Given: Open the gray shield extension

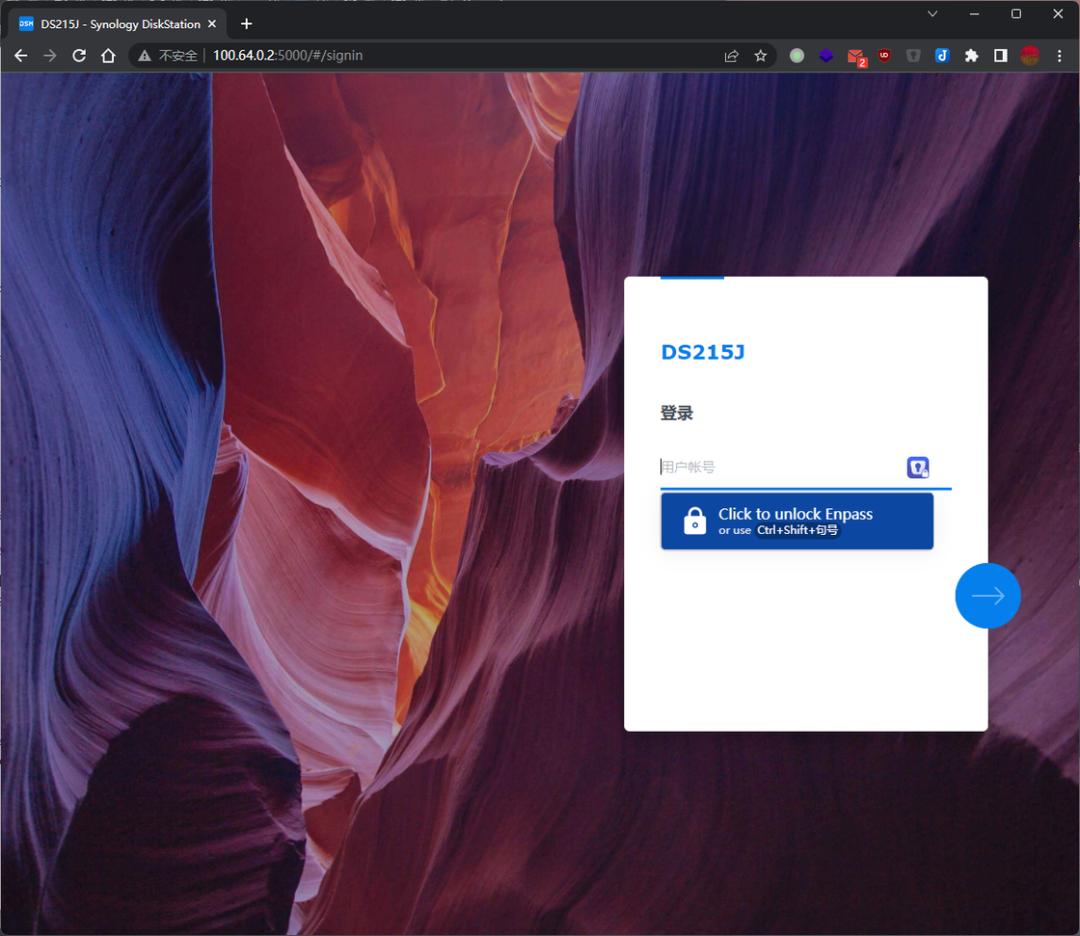Looking at the screenshot, I should point(913,56).
